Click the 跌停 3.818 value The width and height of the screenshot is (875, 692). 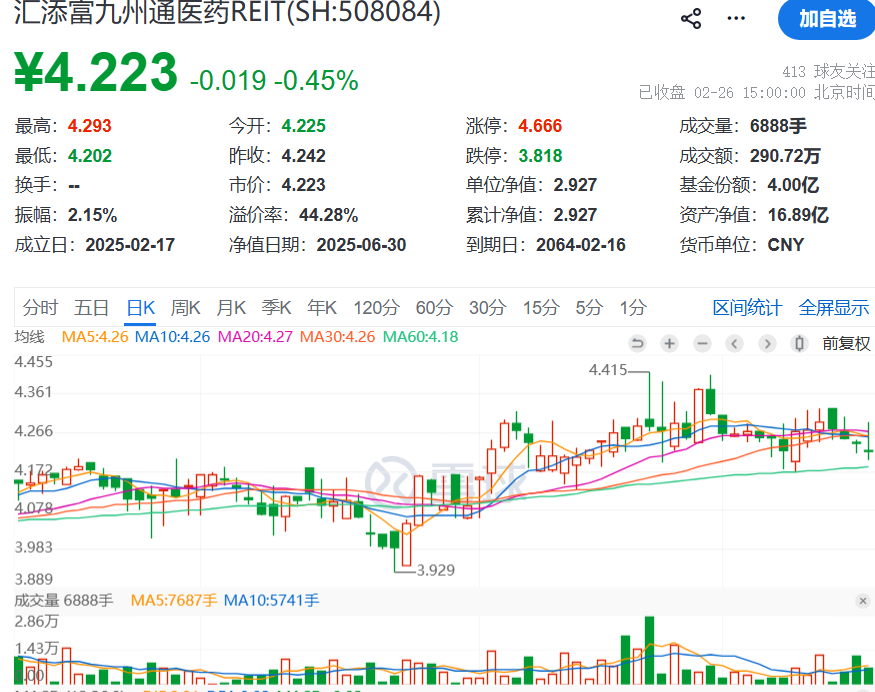coord(540,156)
